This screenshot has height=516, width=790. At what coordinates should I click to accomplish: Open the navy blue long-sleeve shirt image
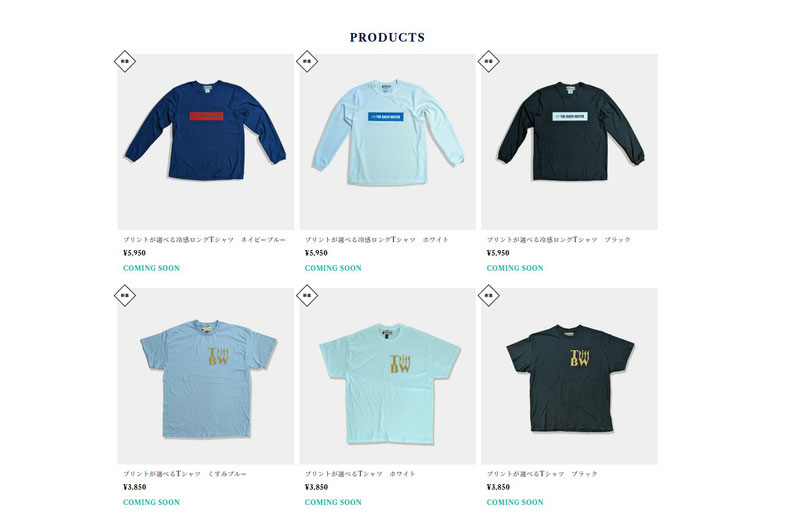[x=206, y=142]
